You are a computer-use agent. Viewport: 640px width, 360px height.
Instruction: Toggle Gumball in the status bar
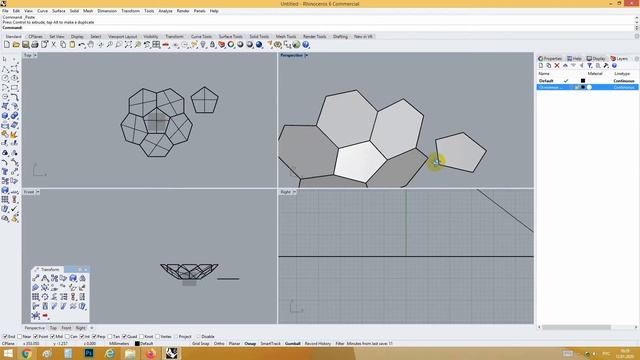pyautogui.click(x=292, y=344)
